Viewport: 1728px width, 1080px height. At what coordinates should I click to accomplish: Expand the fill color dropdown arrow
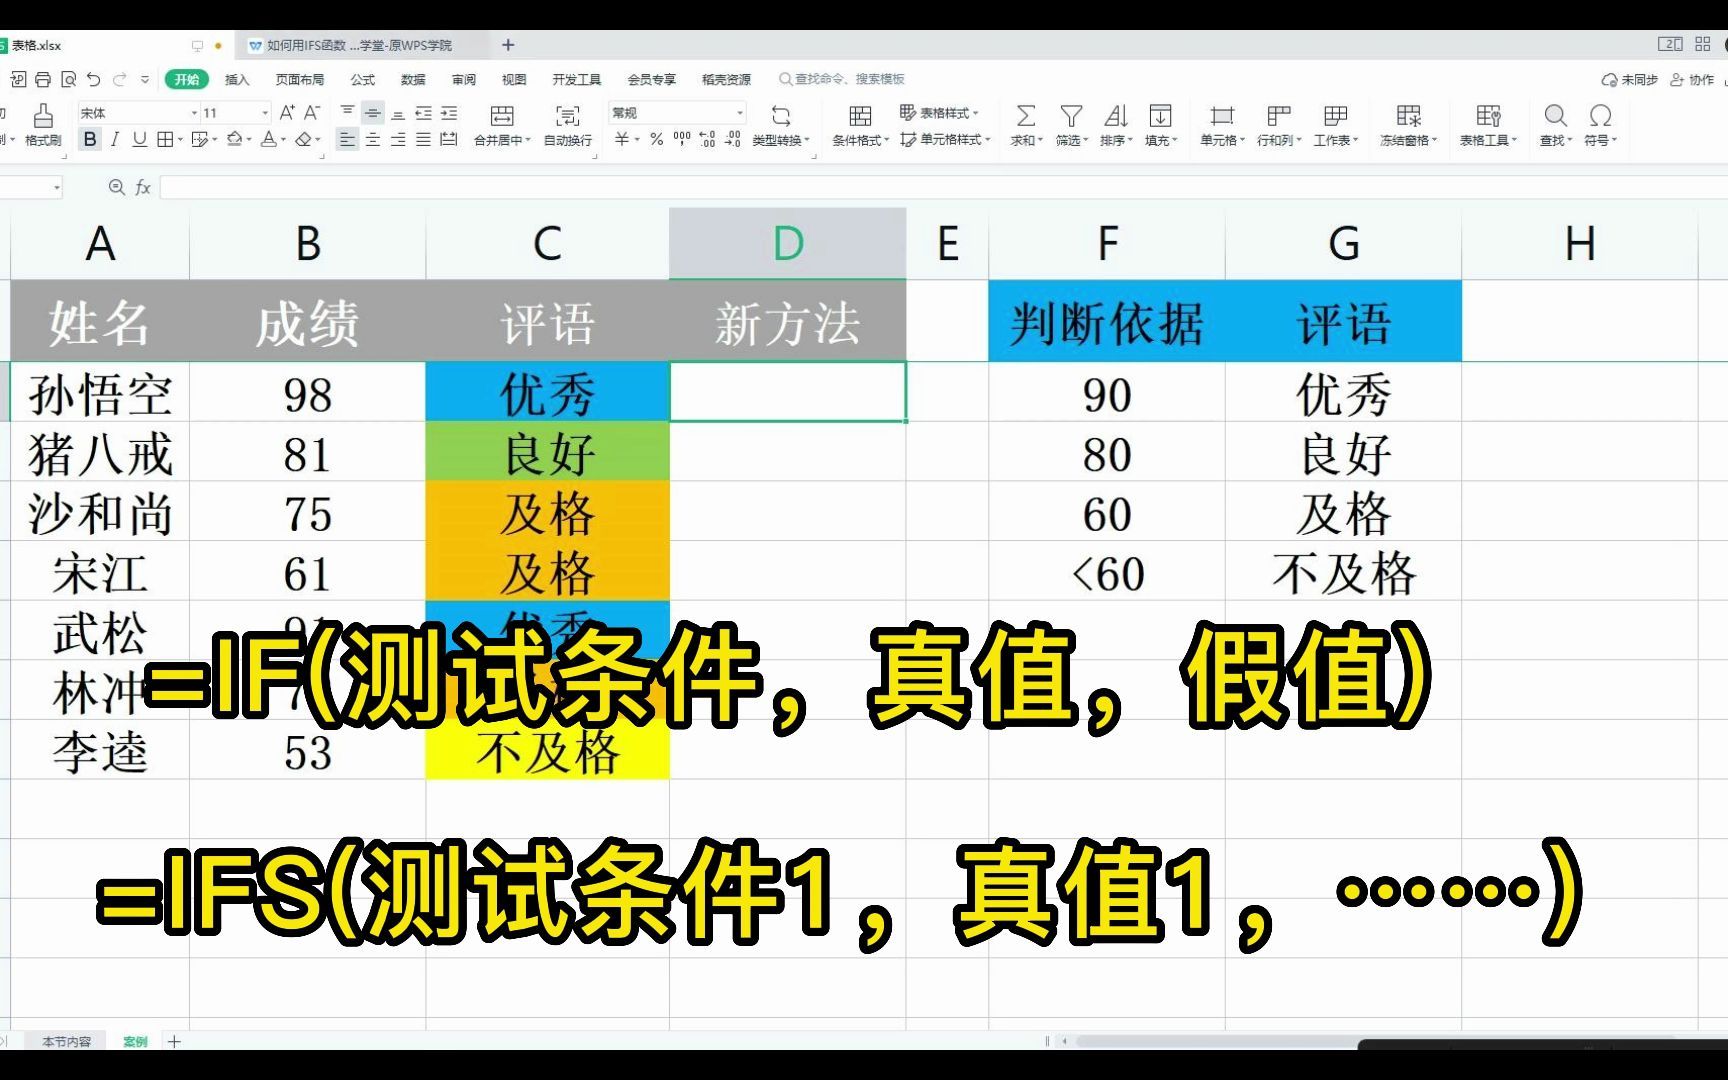click(x=249, y=139)
